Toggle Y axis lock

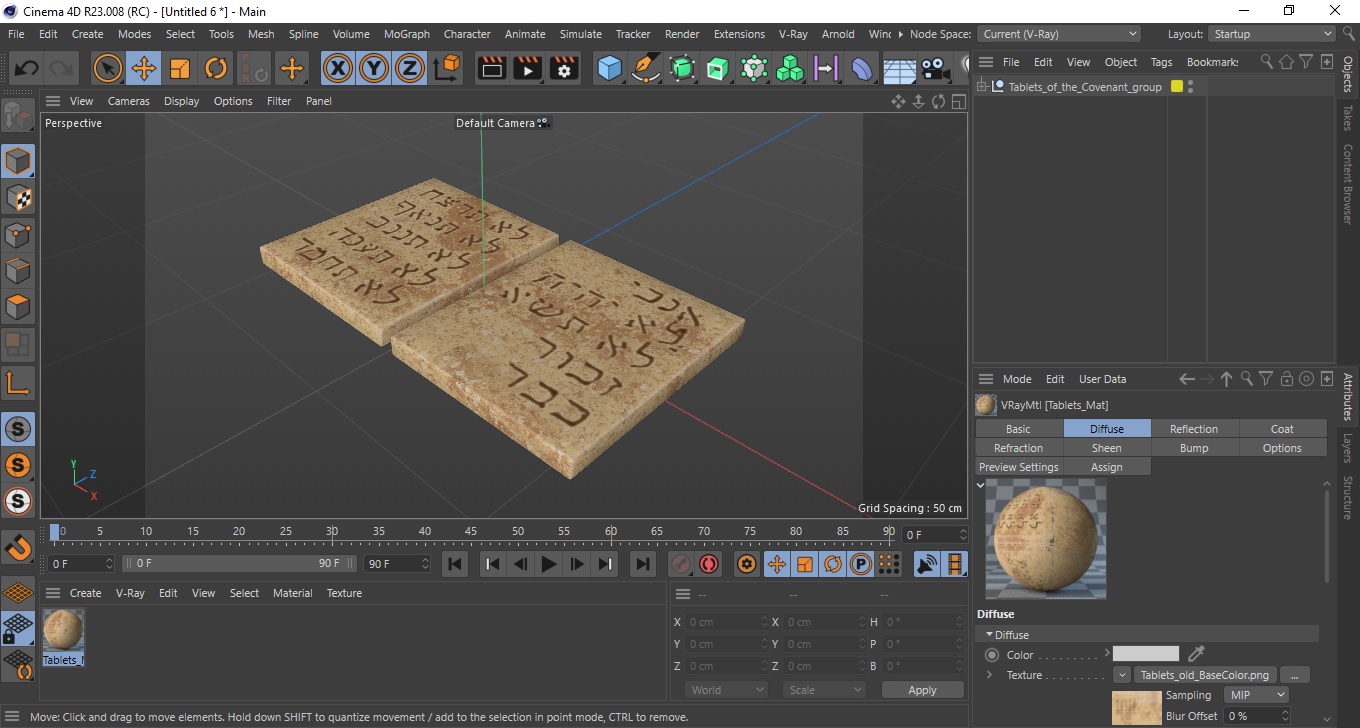coord(374,69)
